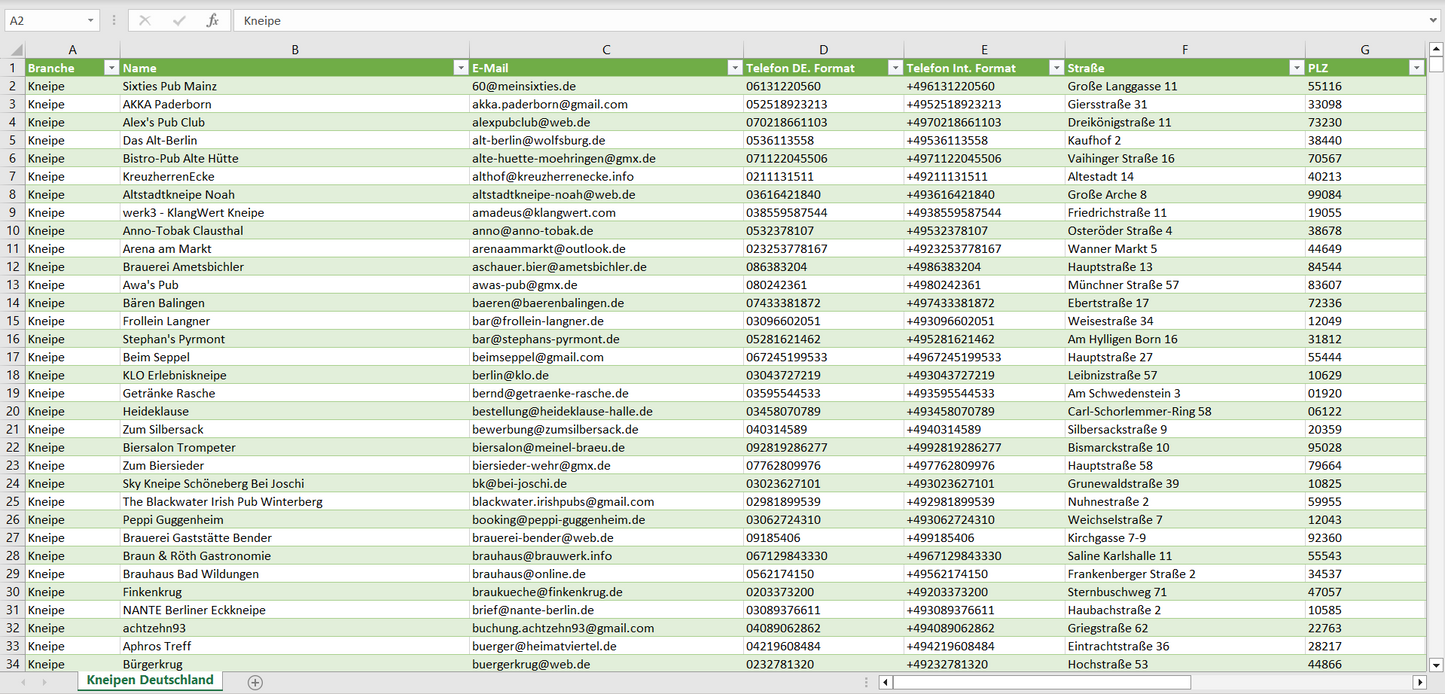The width and height of the screenshot is (1445, 694).
Task: Expand the formula bar with chevron
Action: pos(1434,20)
